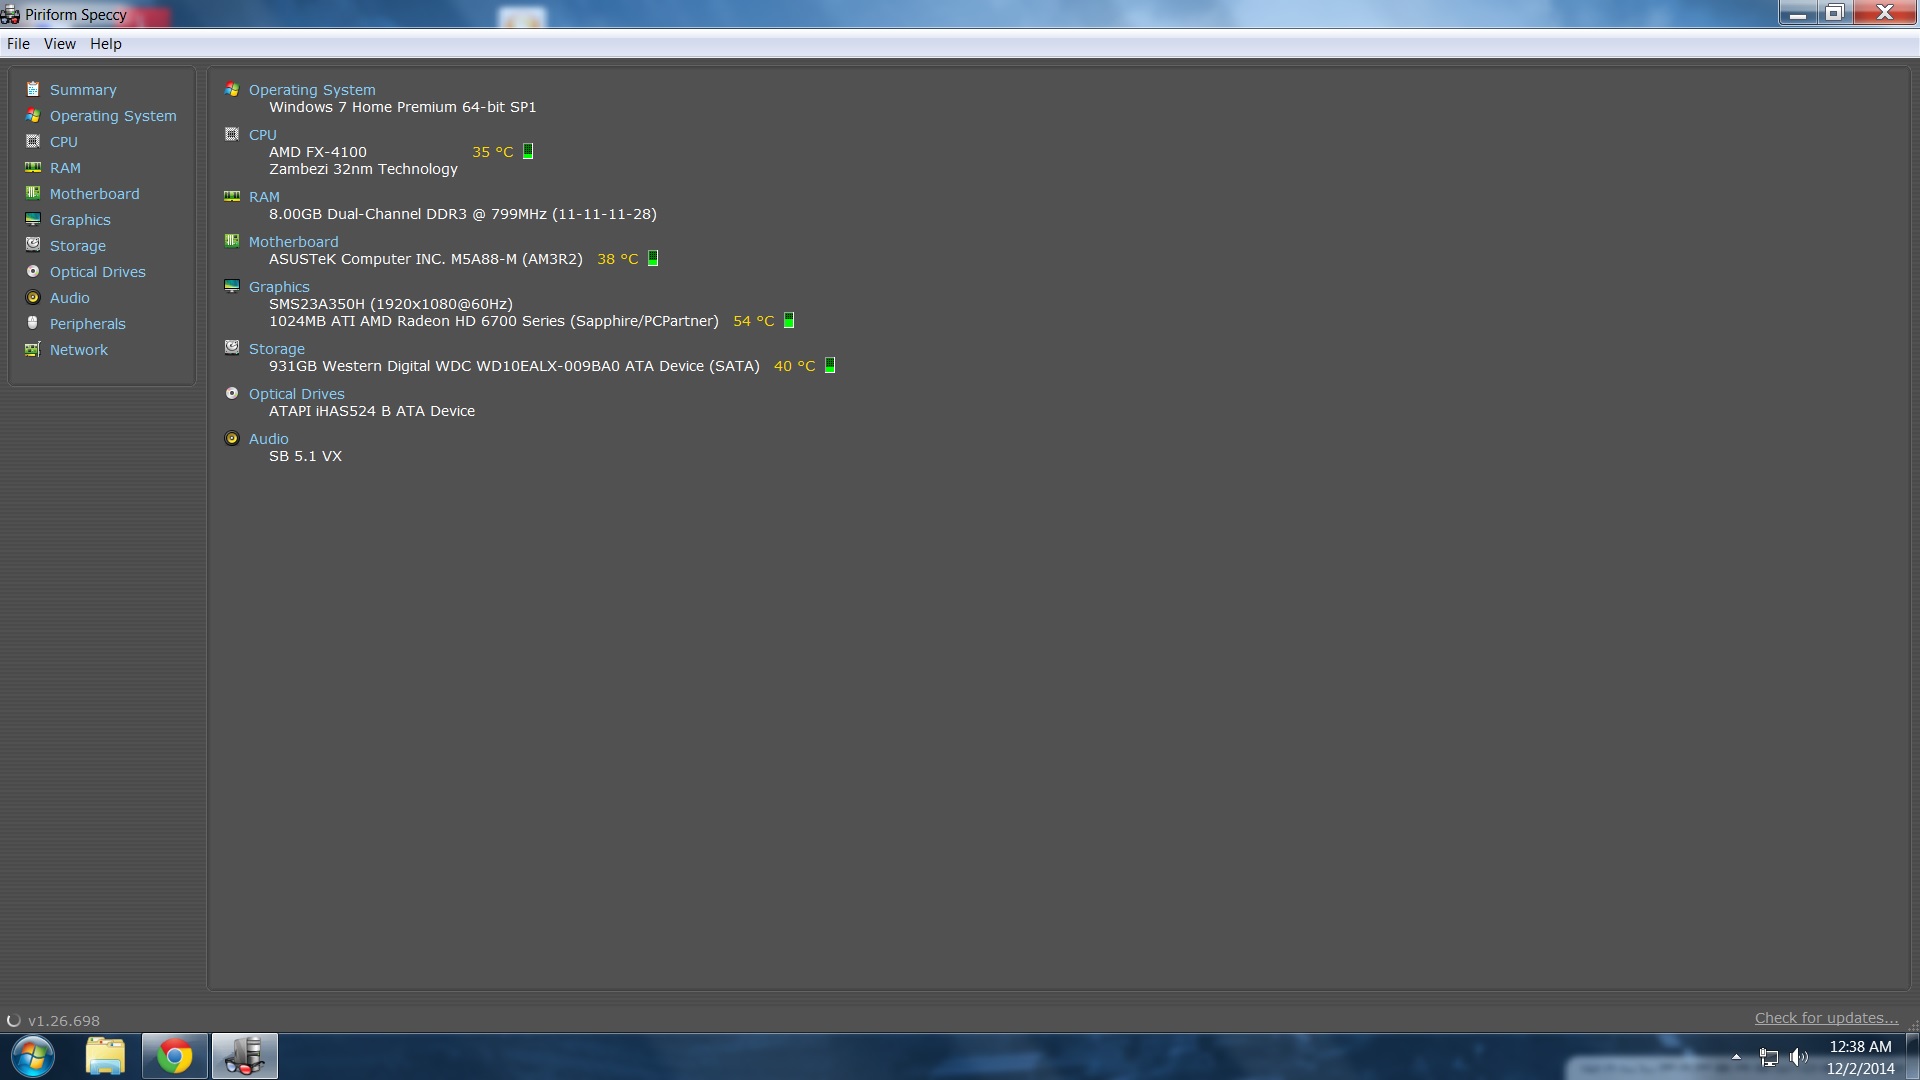Select the CPU sidebar icon
This screenshot has width=1920, height=1080.
pos(33,141)
